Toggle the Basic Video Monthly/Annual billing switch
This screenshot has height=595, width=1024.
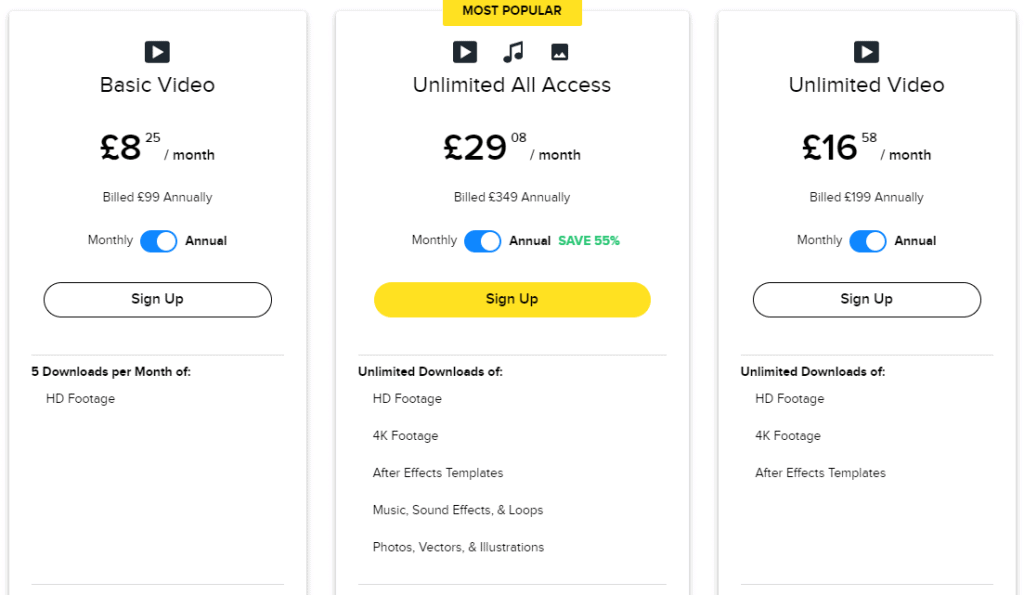[159, 241]
